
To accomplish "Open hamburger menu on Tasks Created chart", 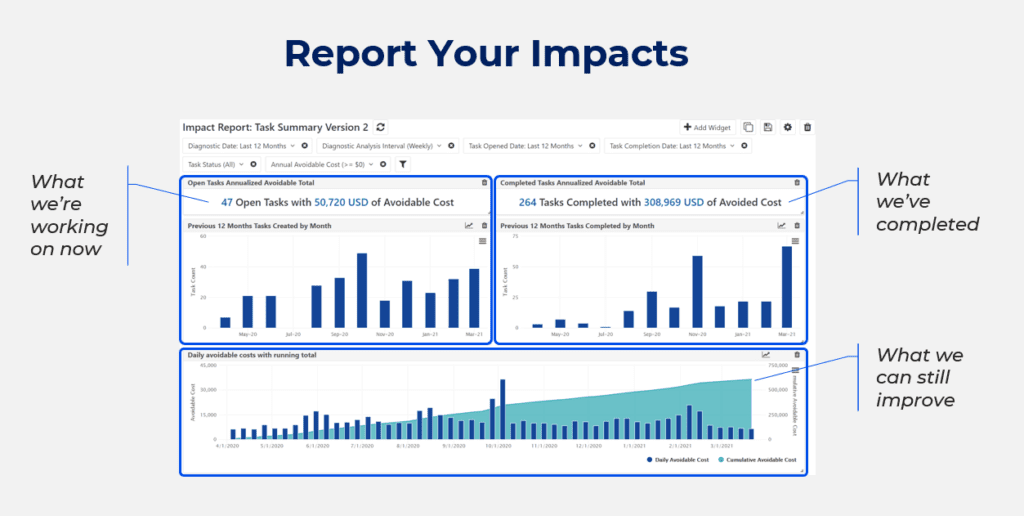I will (x=483, y=241).
